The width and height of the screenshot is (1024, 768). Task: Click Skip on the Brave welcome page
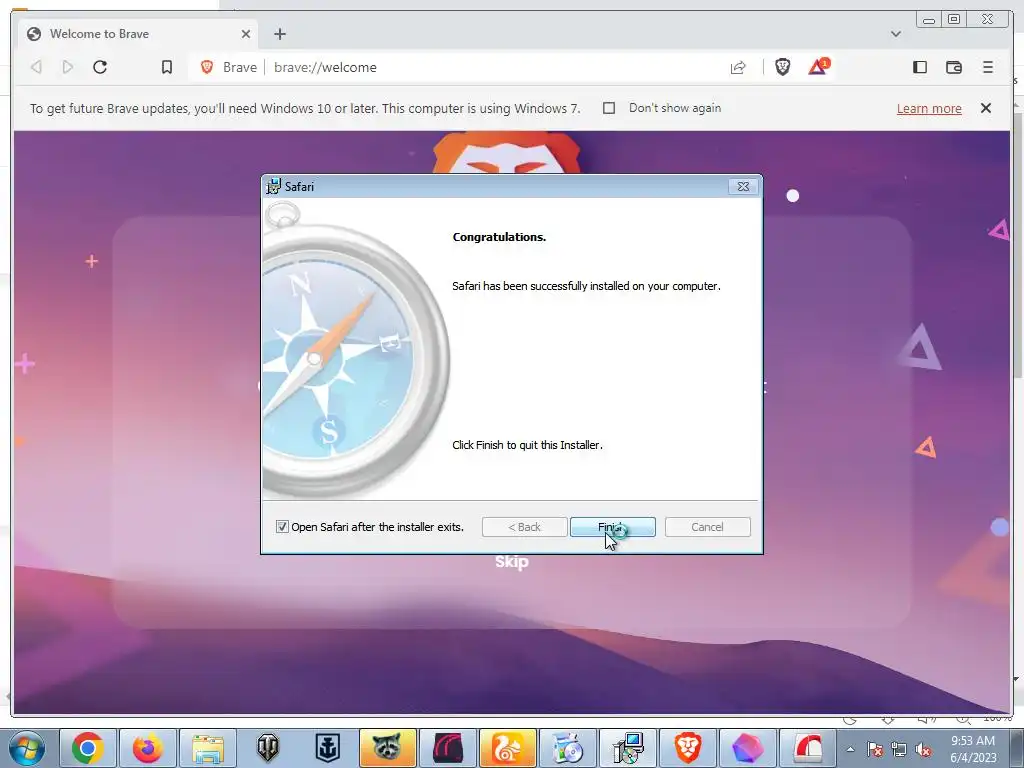511,562
